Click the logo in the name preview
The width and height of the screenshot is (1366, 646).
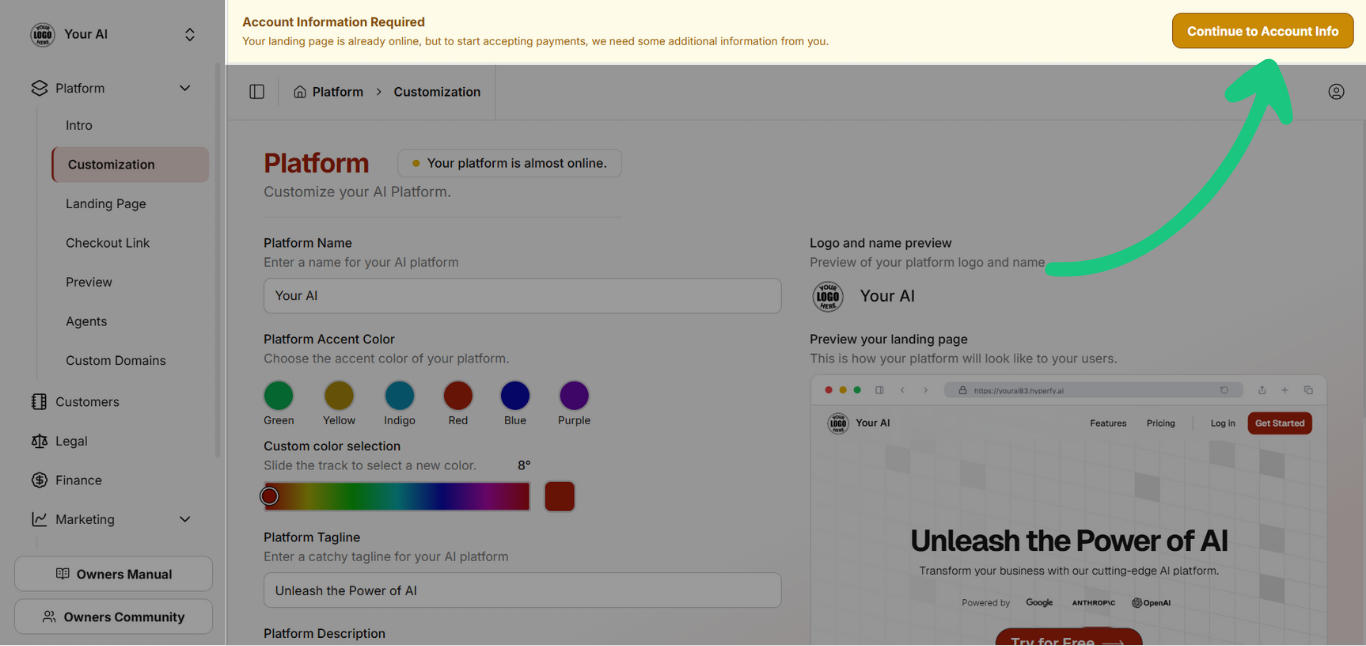point(828,296)
